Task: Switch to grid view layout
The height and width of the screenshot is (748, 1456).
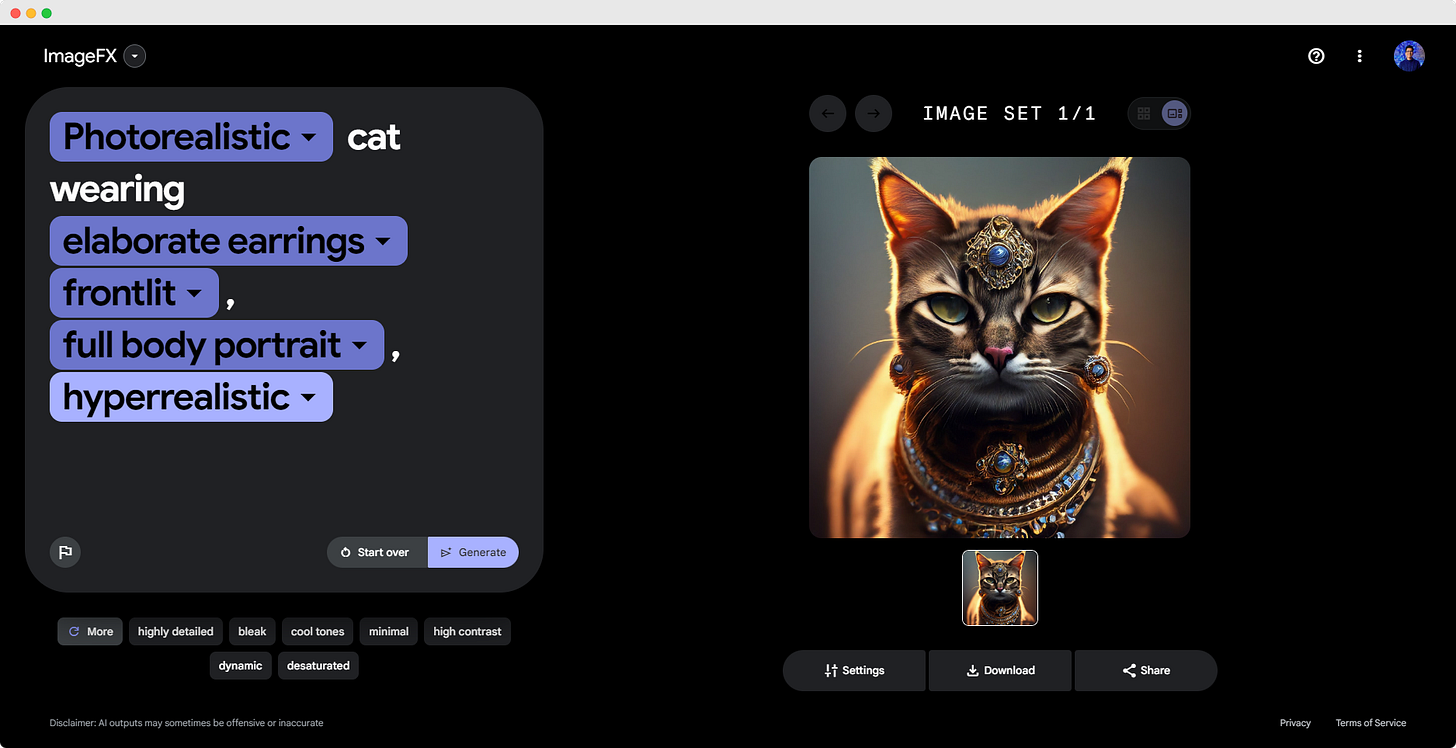Action: click(1144, 113)
